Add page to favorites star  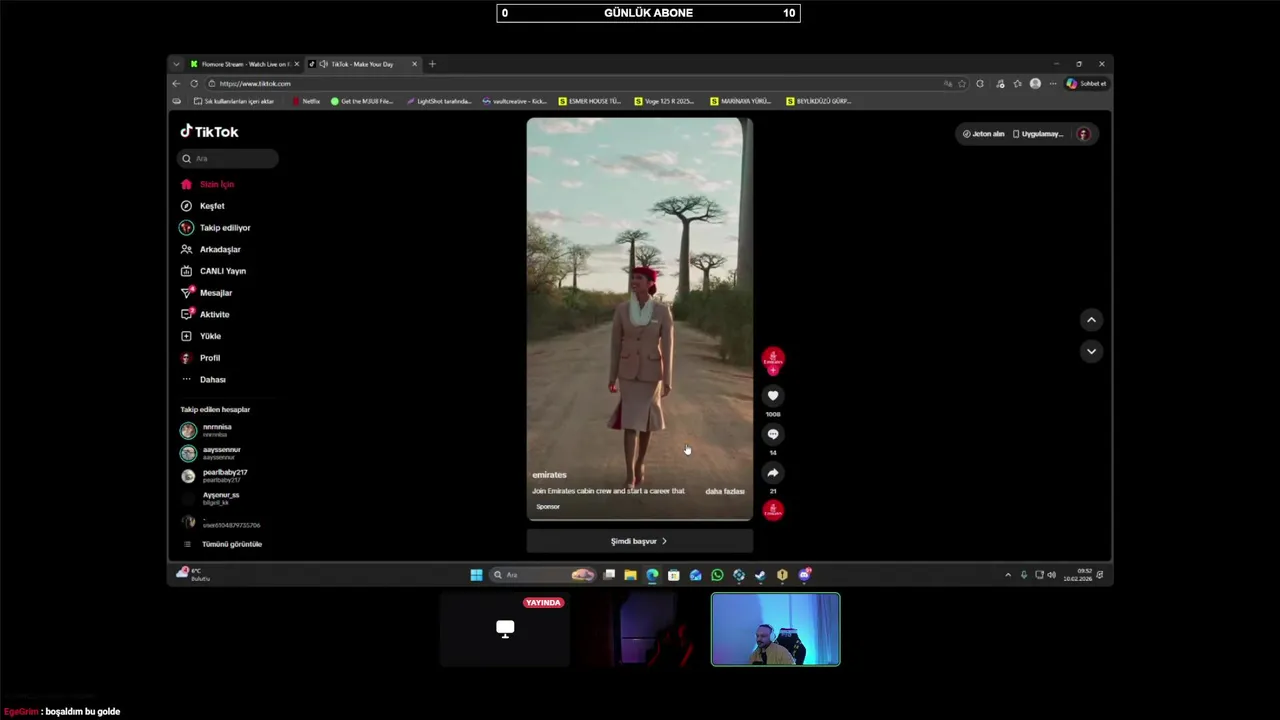pyautogui.click(x=962, y=84)
